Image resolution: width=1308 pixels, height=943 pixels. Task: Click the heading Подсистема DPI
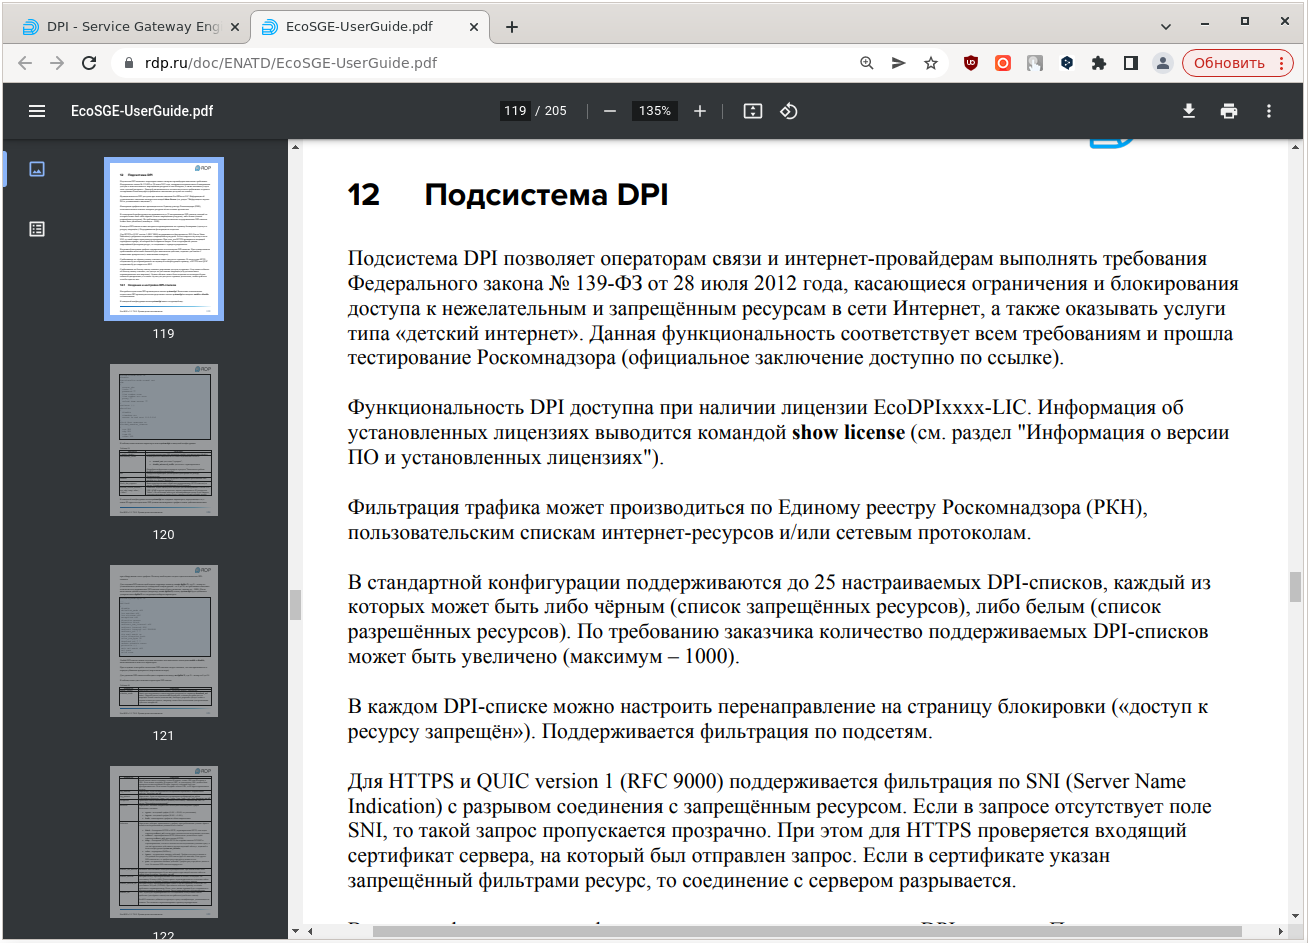pyautogui.click(x=546, y=194)
